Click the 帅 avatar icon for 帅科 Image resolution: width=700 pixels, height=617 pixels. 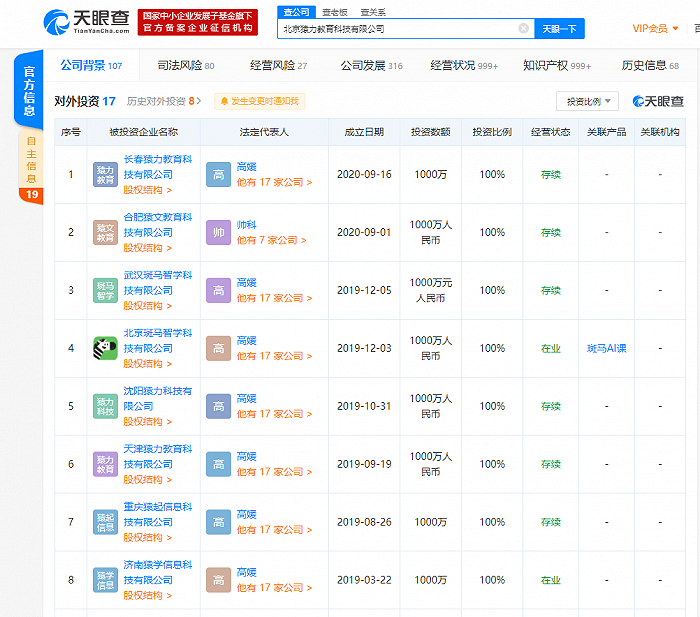tap(217, 232)
